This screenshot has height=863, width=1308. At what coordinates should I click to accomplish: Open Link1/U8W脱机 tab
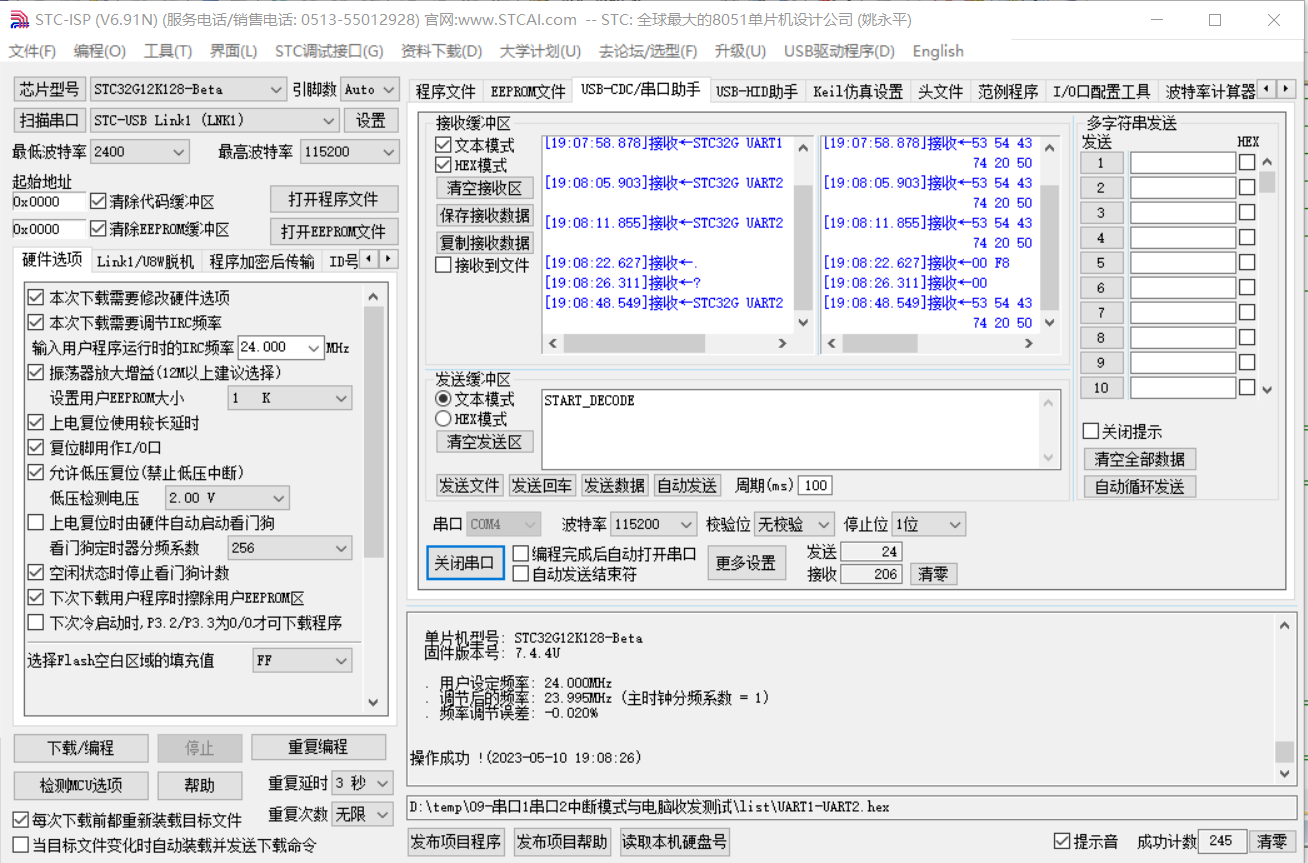pos(145,262)
